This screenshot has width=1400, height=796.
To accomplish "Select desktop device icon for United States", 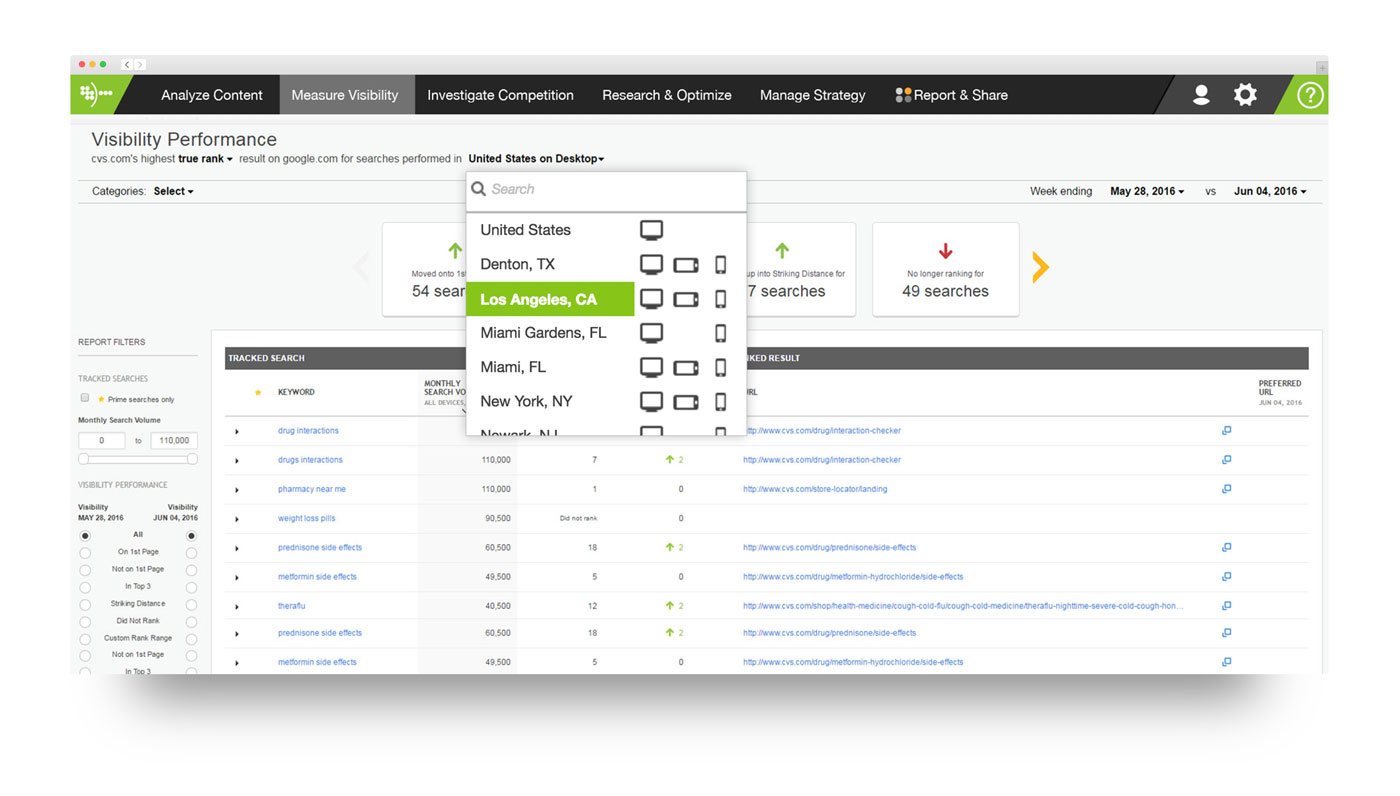I will [x=651, y=230].
